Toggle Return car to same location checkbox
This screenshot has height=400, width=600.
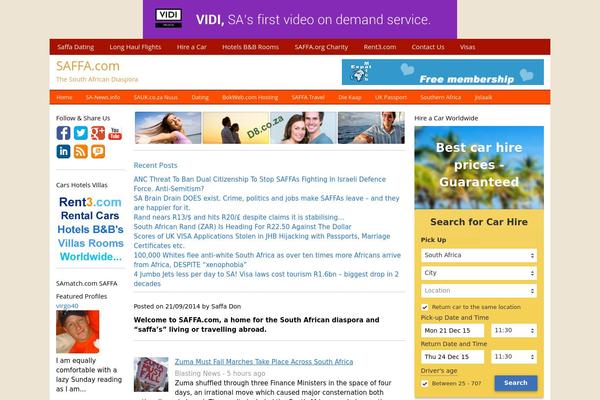click(x=425, y=307)
